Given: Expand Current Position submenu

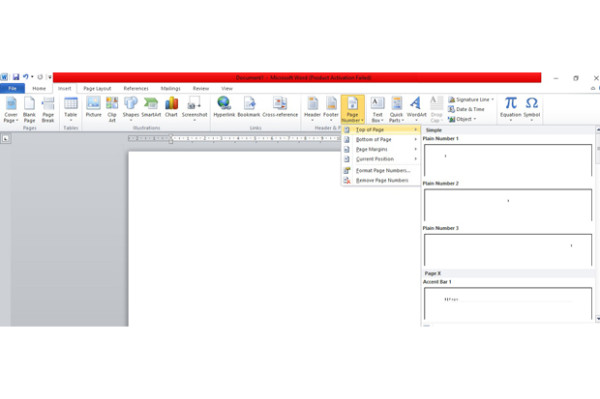Looking at the screenshot, I should tap(381, 159).
